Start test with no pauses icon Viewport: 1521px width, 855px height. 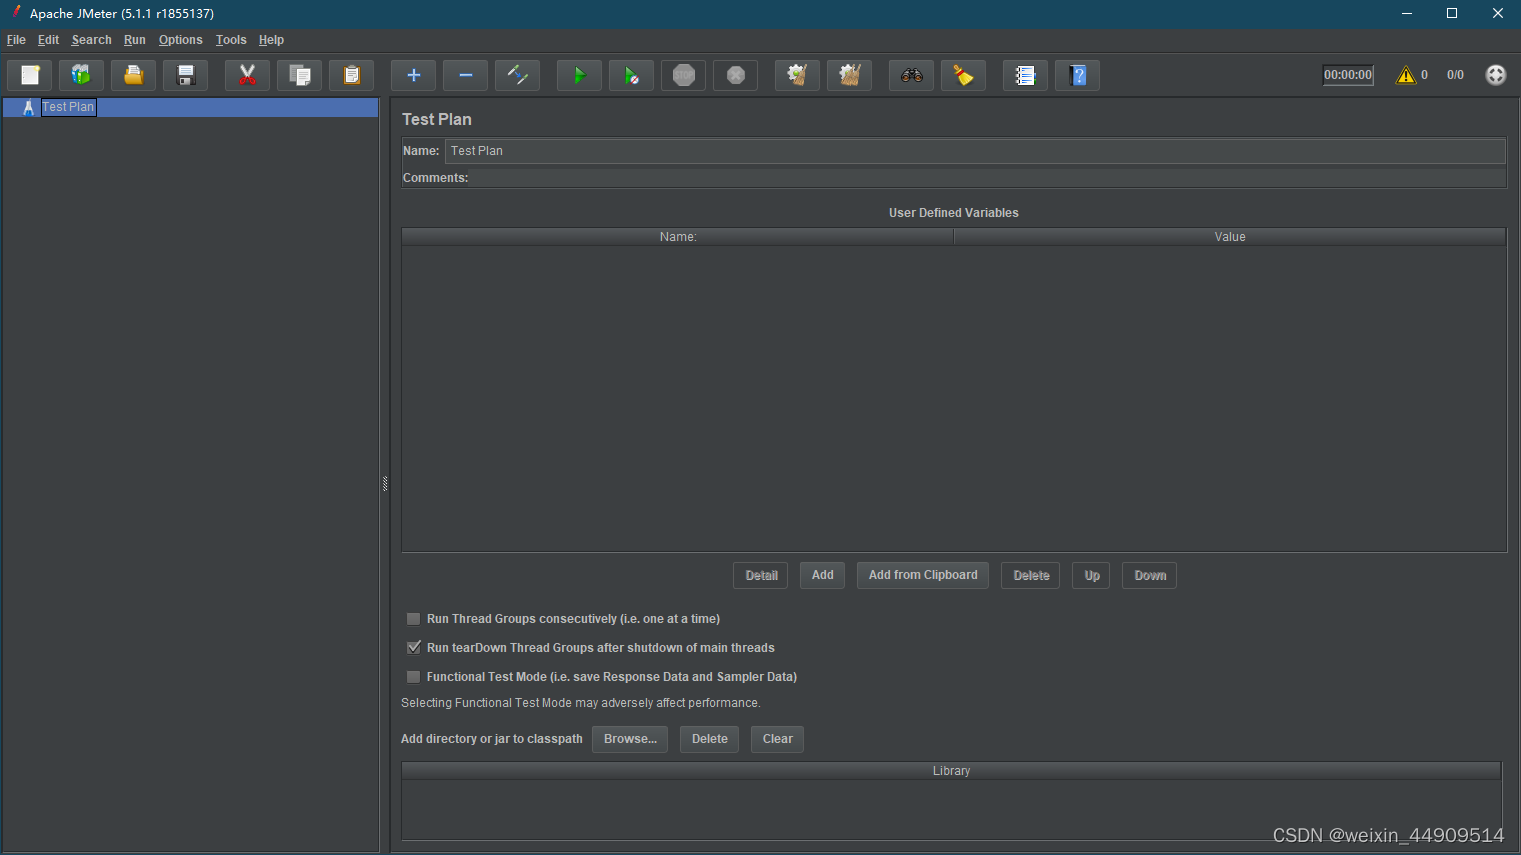click(631, 75)
